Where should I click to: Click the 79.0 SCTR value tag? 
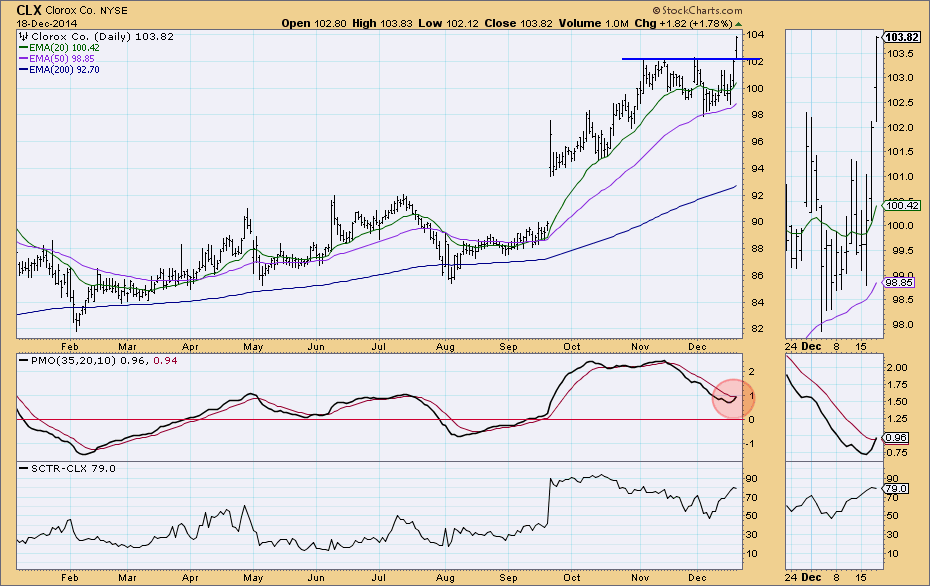[x=896, y=489]
